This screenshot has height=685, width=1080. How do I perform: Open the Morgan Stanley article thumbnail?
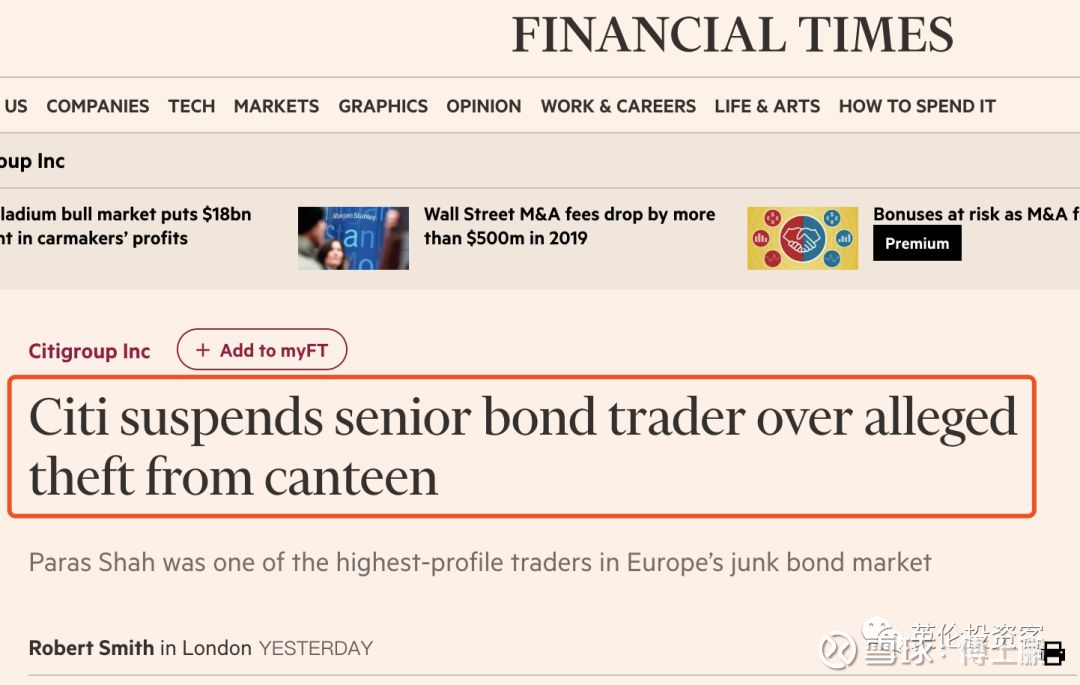[x=353, y=238]
